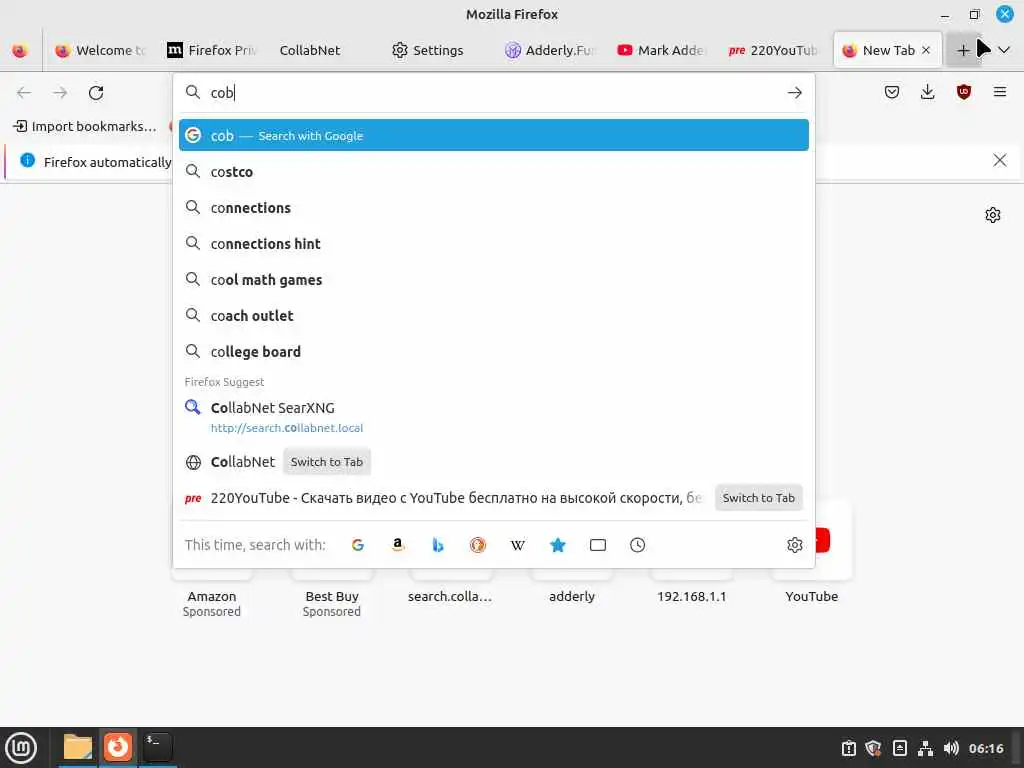1024x768 pixels.
Task: Click Switch to Tab for 220YouTube
Action: 758,498
